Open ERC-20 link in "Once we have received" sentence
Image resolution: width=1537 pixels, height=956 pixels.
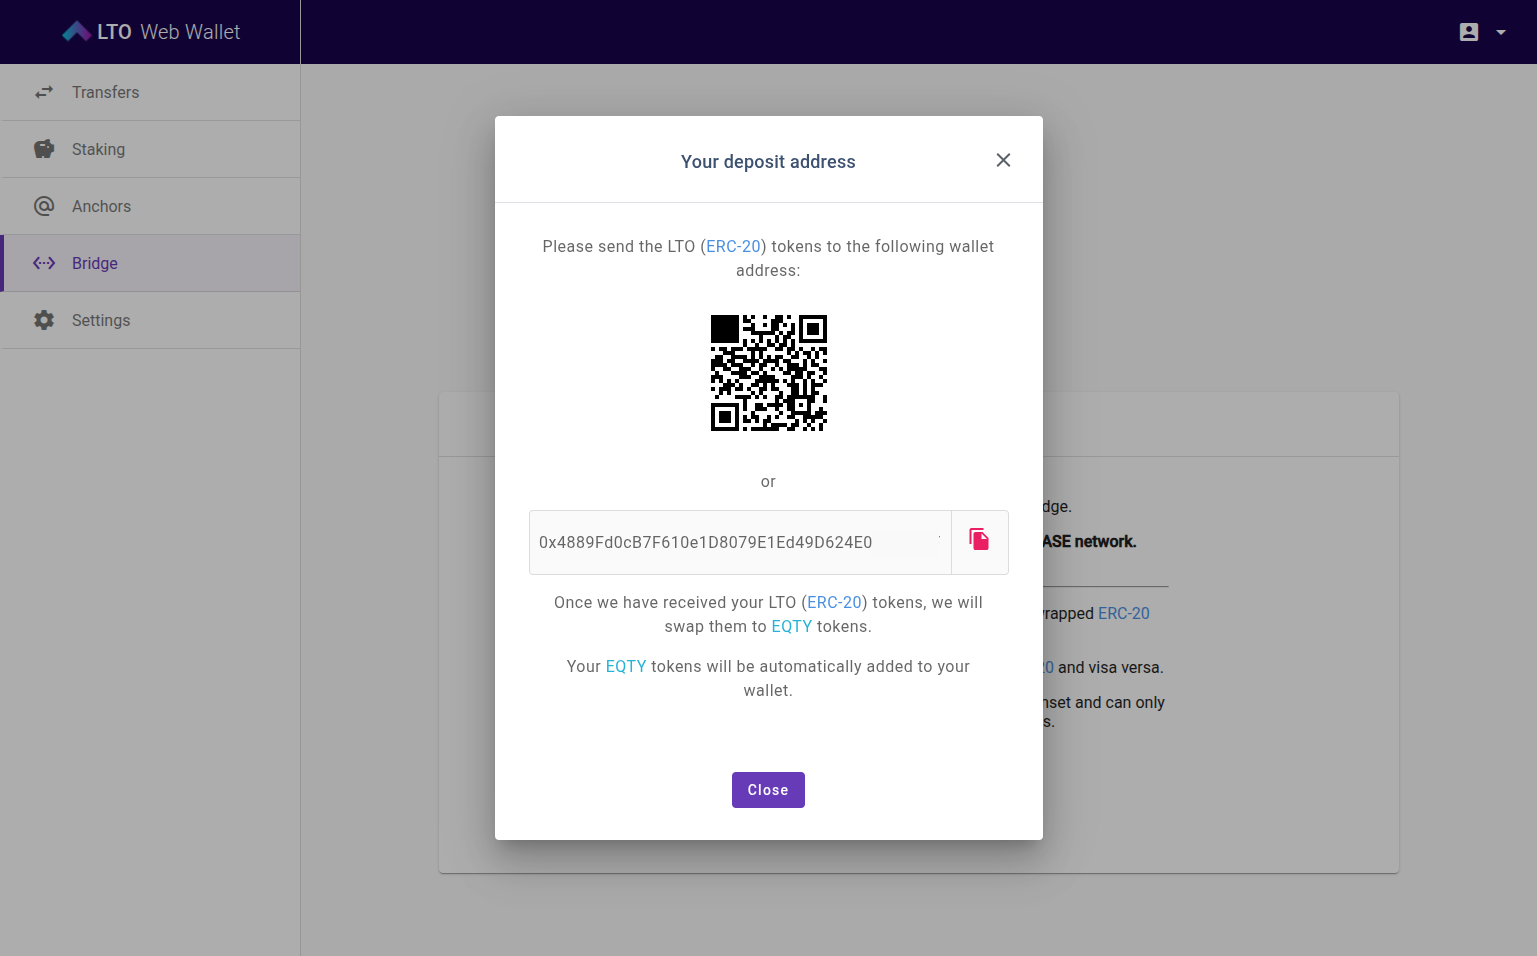click(x=834, y=603)
